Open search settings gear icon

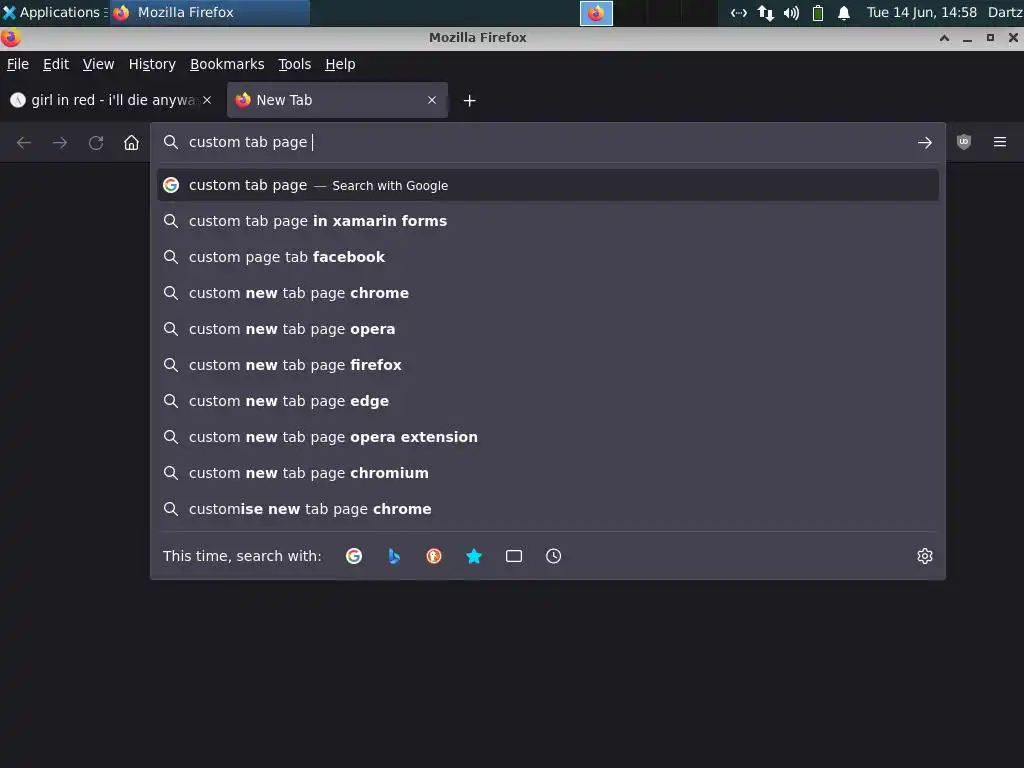[925, 556]
